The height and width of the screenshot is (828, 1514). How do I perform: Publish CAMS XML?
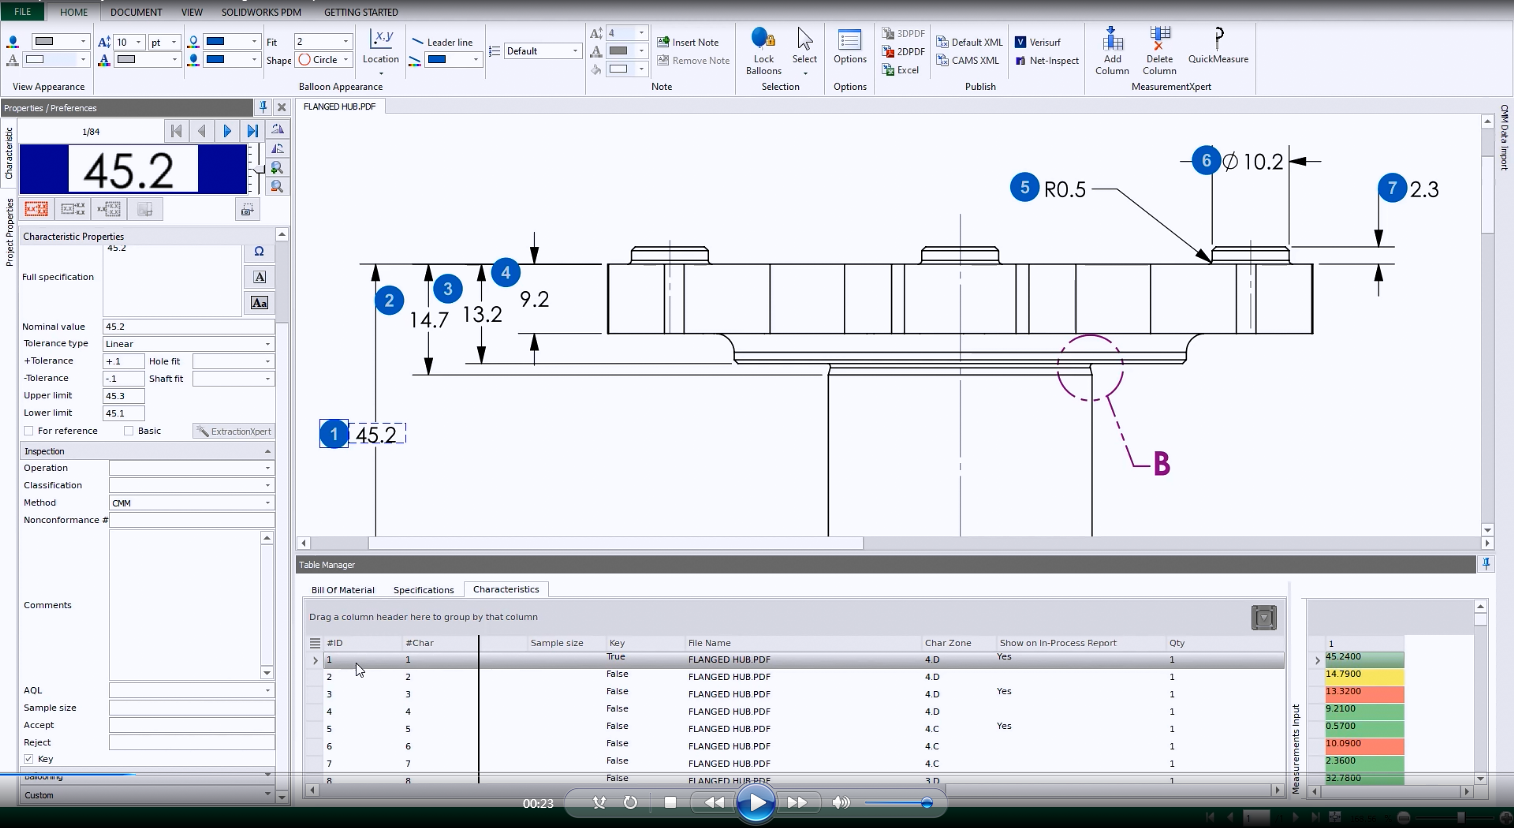[967, 60]
